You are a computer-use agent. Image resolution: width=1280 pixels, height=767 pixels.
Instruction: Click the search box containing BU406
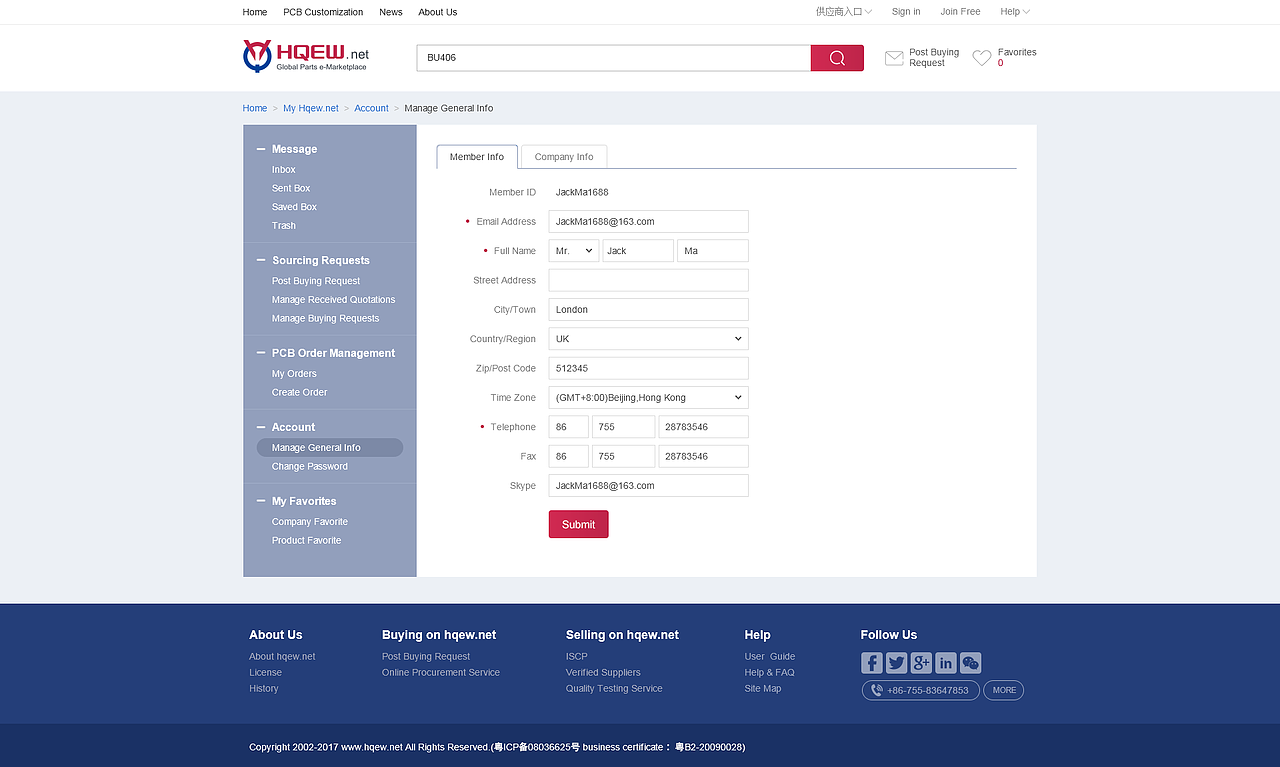pyautogui.click(x=614, y=58)
